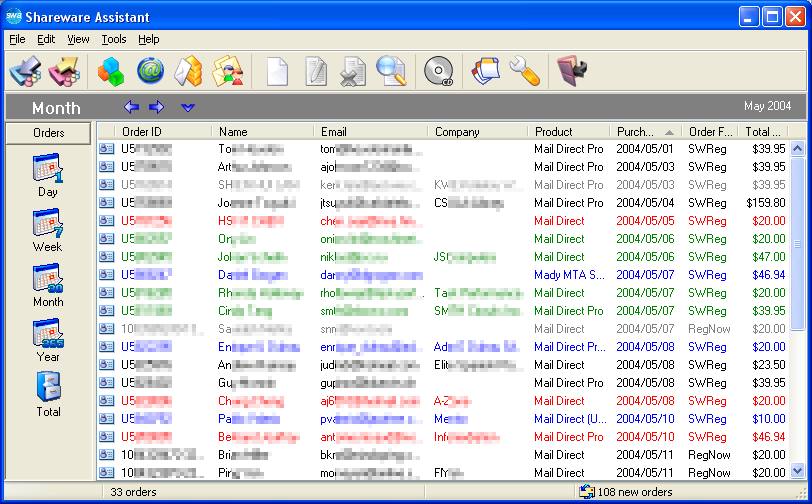Click the Orders panel button
The width and height of the screenshot is (812, 504).
pyautogui.click(x=48, y=133)
